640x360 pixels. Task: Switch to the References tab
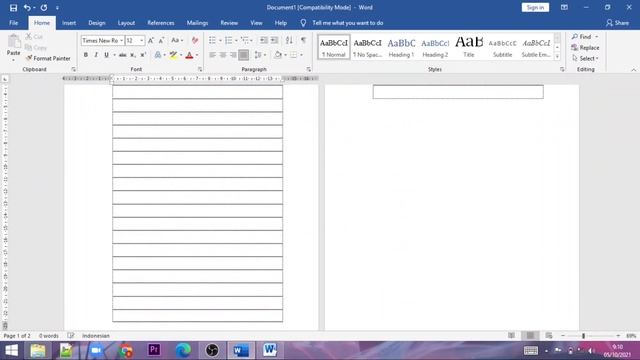click(161, 23)
